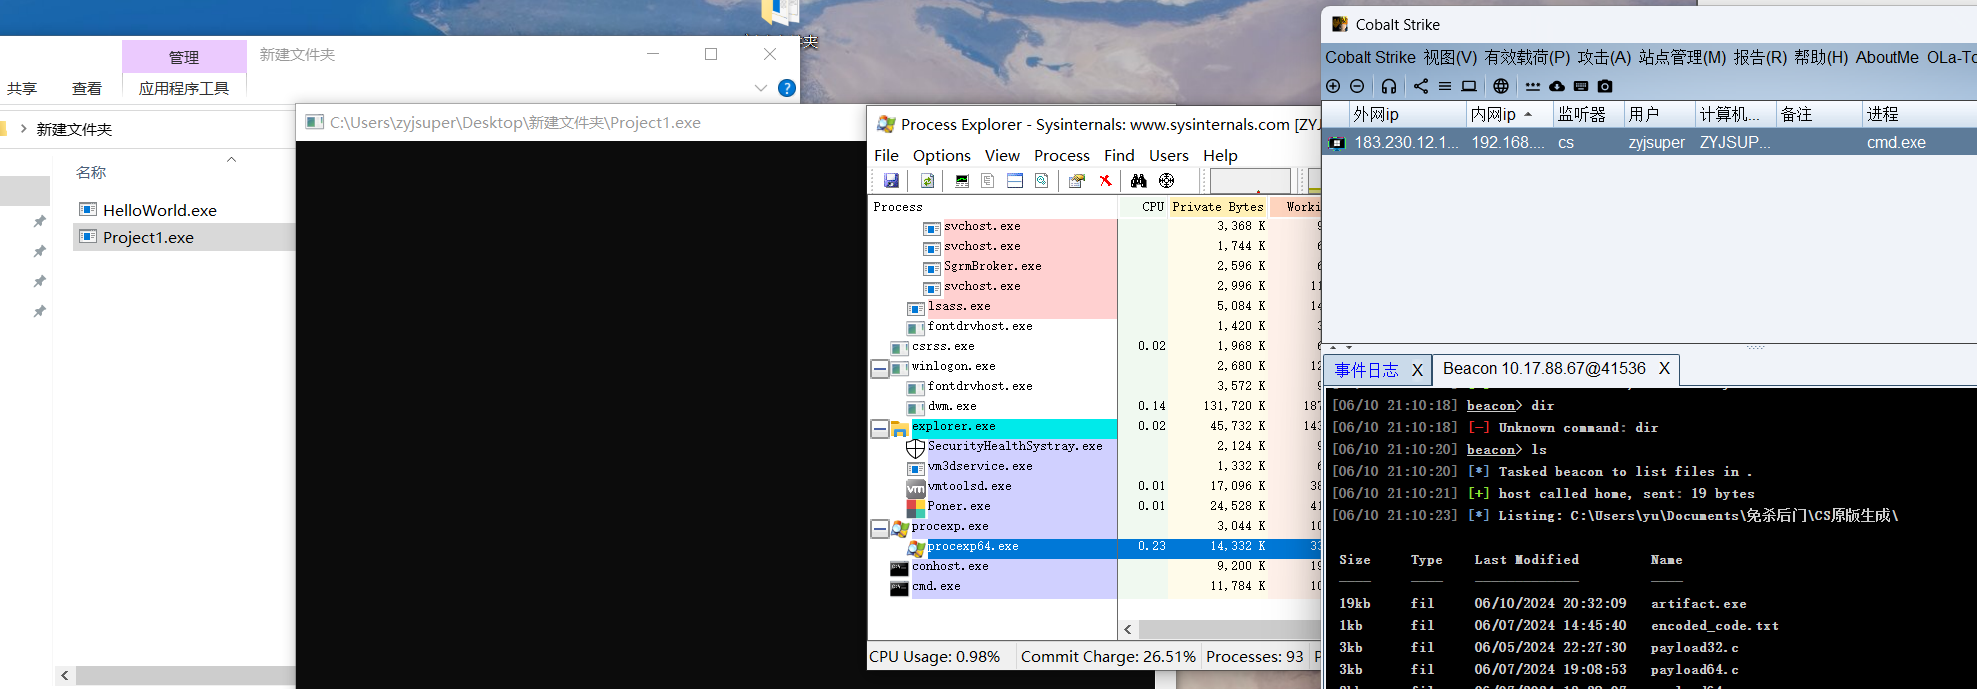1977x689 pixels.
Task: Open the Users menu in Process Explorer
Action: point(1169,155)
